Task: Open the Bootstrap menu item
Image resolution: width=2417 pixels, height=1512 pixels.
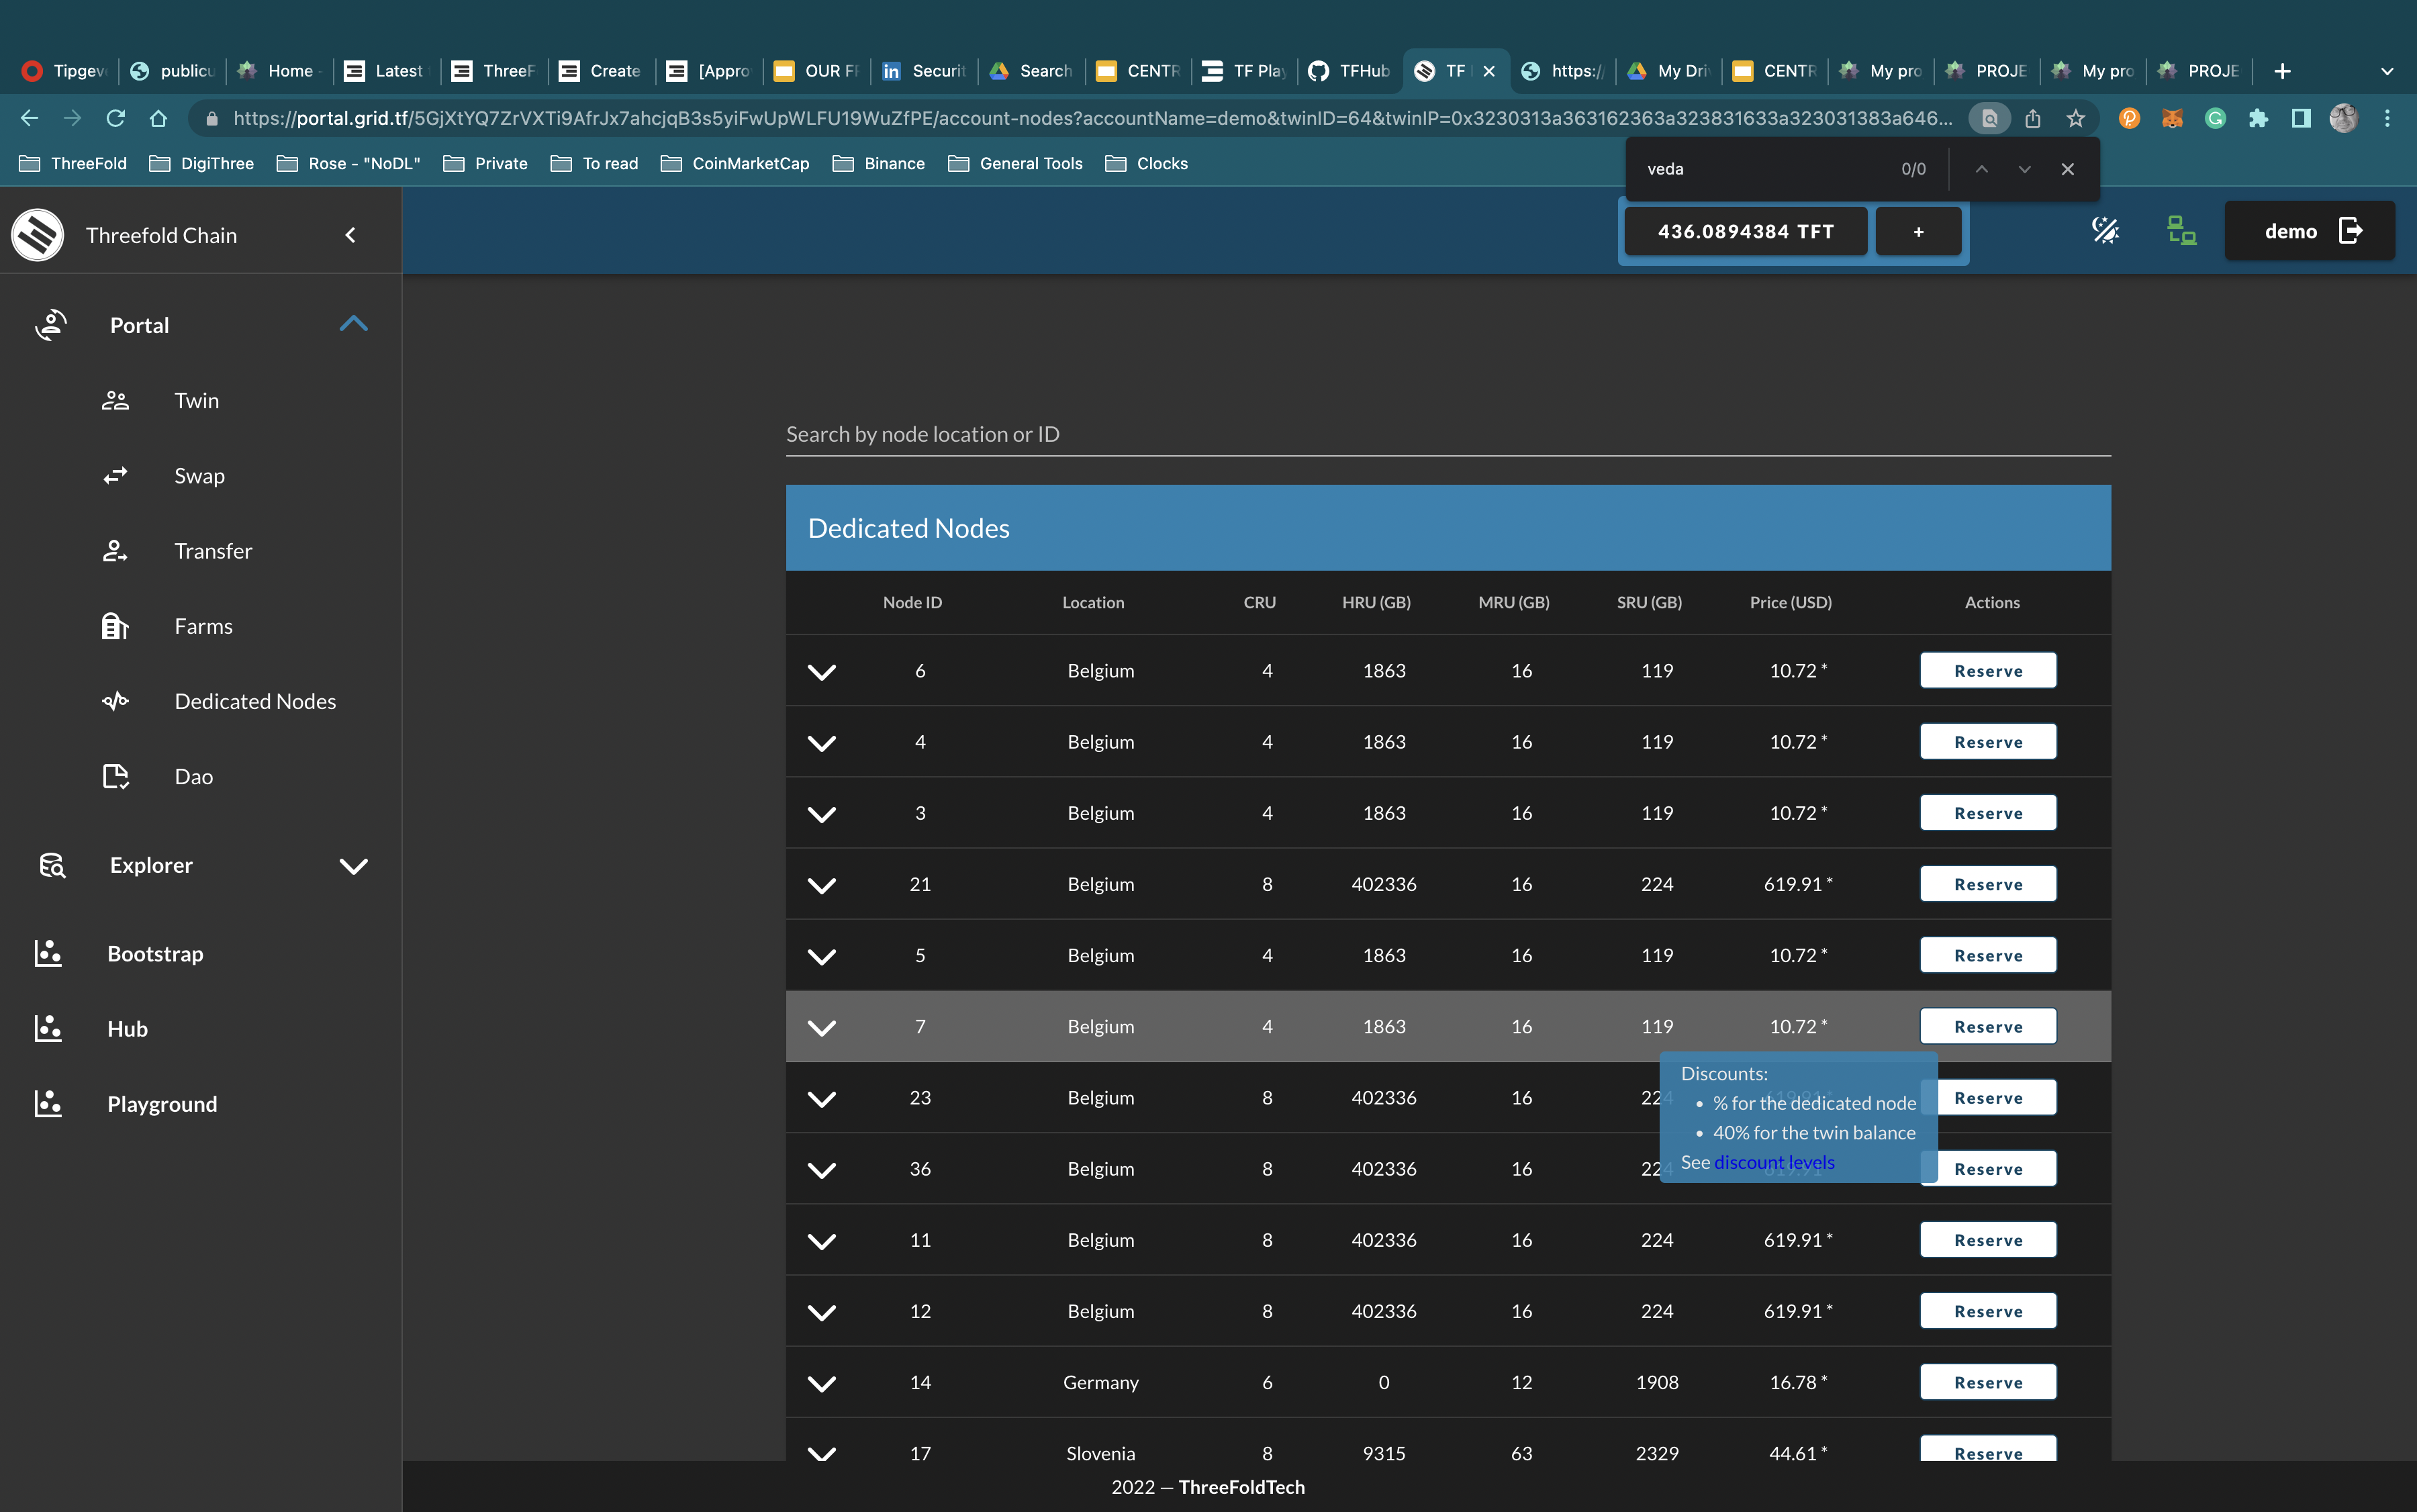Action: (x=155, y=954)
